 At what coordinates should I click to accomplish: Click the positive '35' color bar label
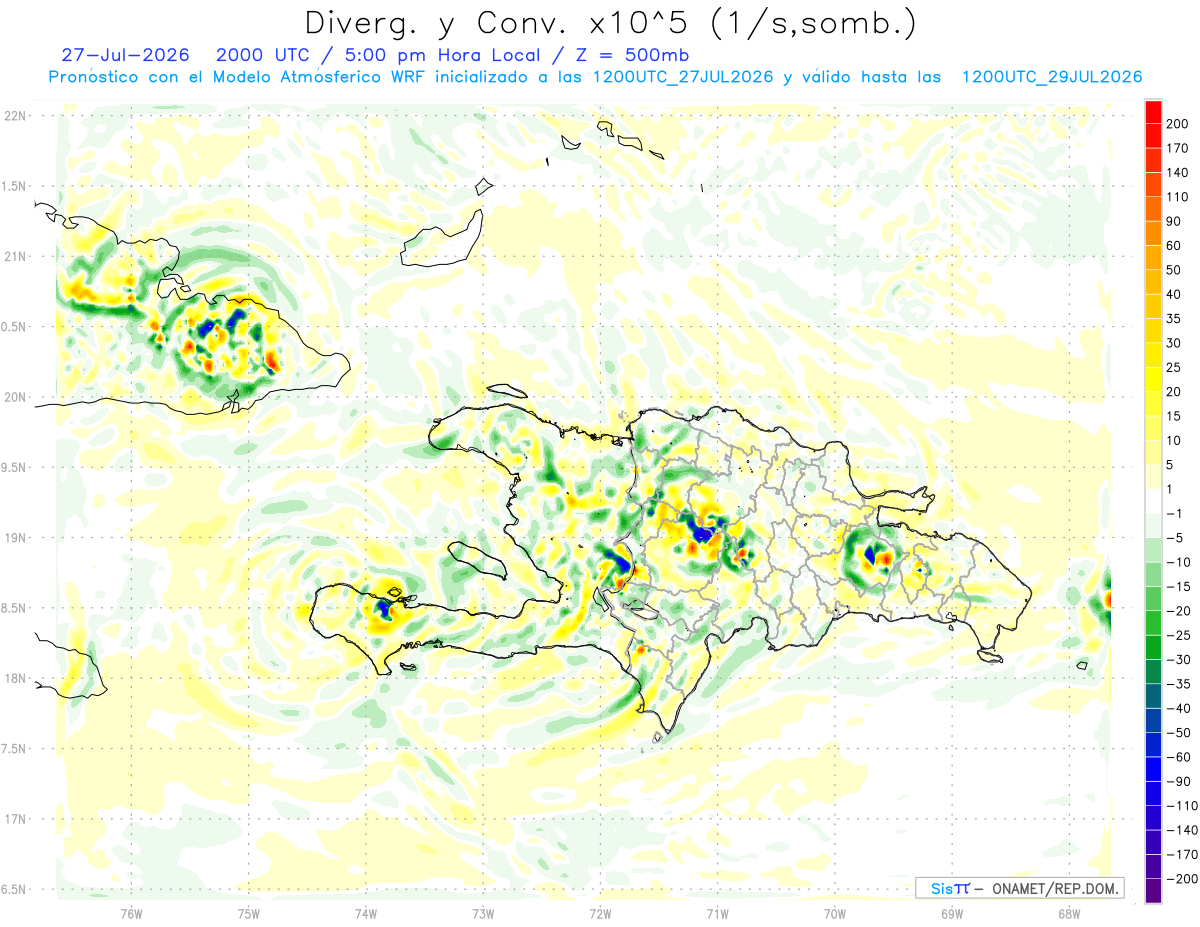1174,318
